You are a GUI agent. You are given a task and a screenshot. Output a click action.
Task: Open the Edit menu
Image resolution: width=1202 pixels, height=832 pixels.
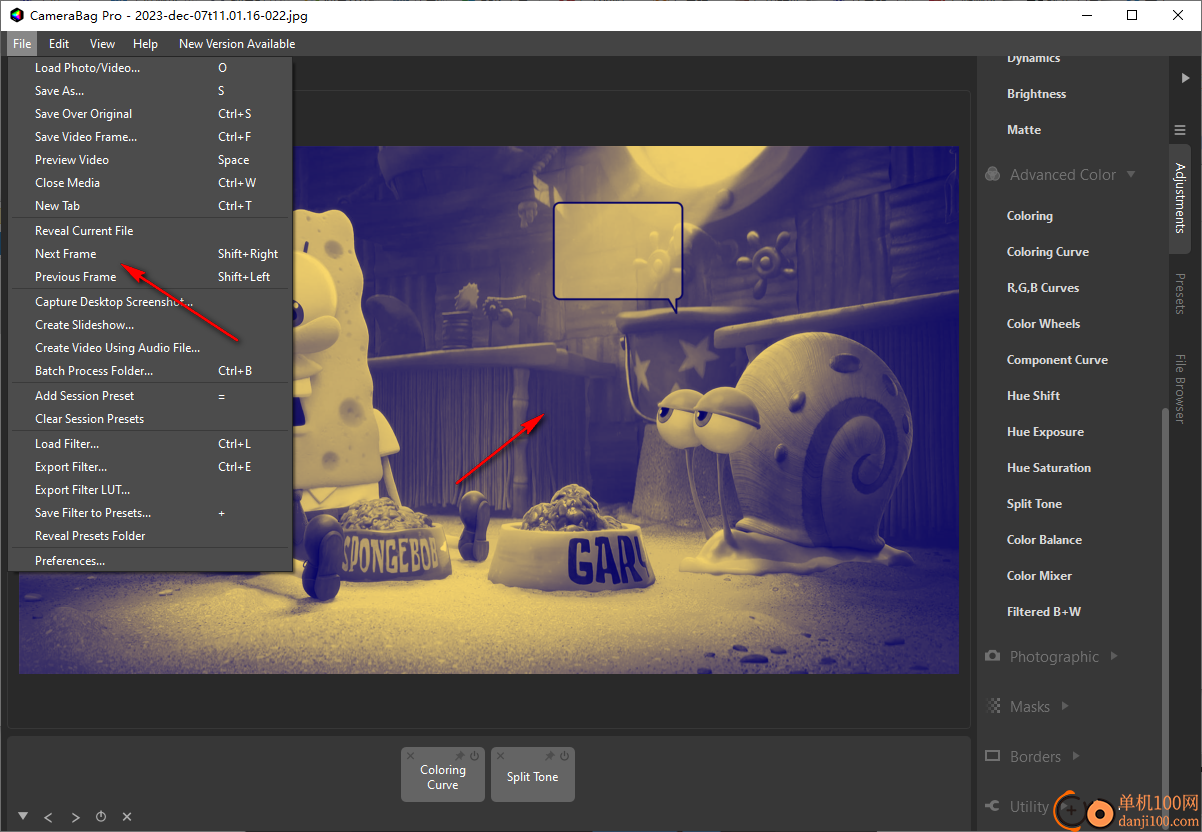click(x=59, y=44)
